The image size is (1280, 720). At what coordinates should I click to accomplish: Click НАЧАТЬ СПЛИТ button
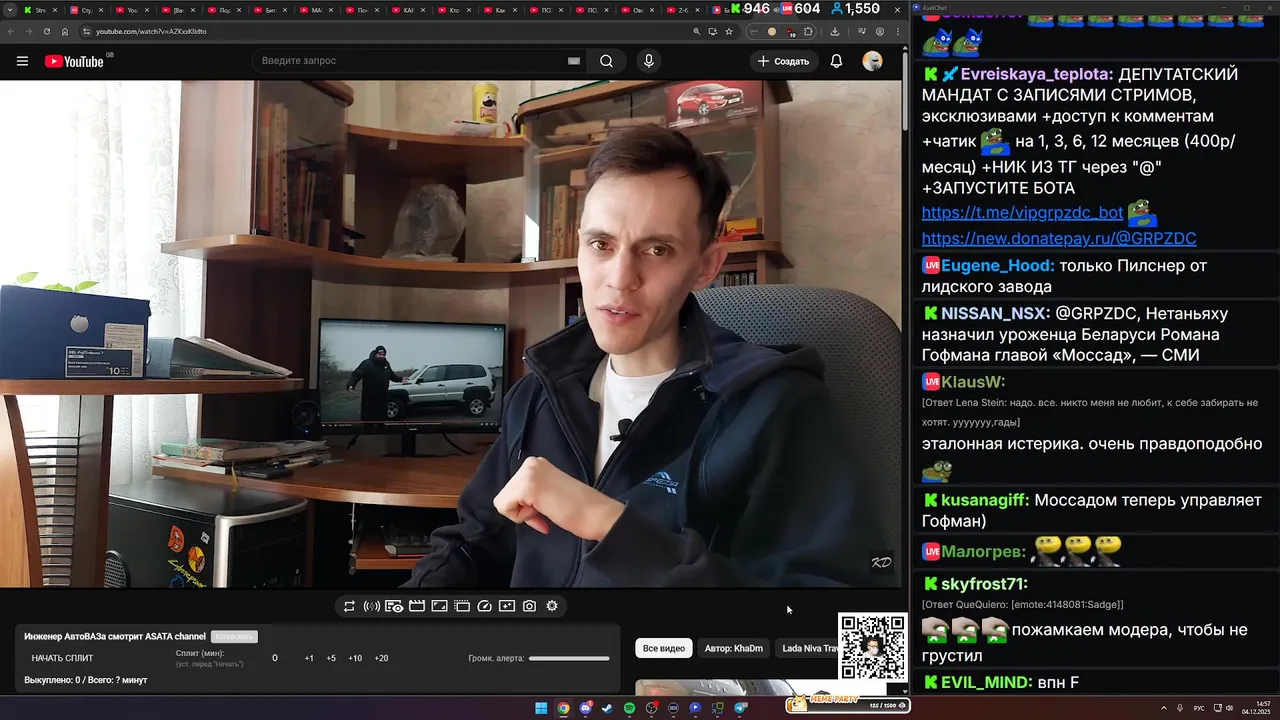pyautogui.click(x=62, y=658)
